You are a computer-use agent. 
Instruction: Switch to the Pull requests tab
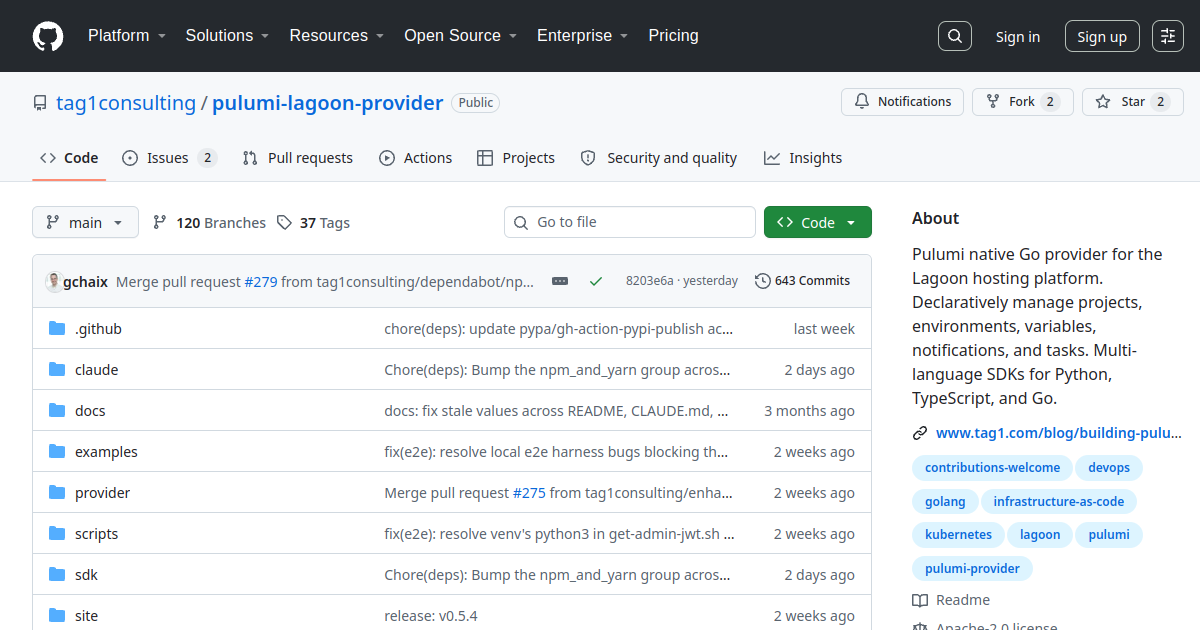coord(298,158)
